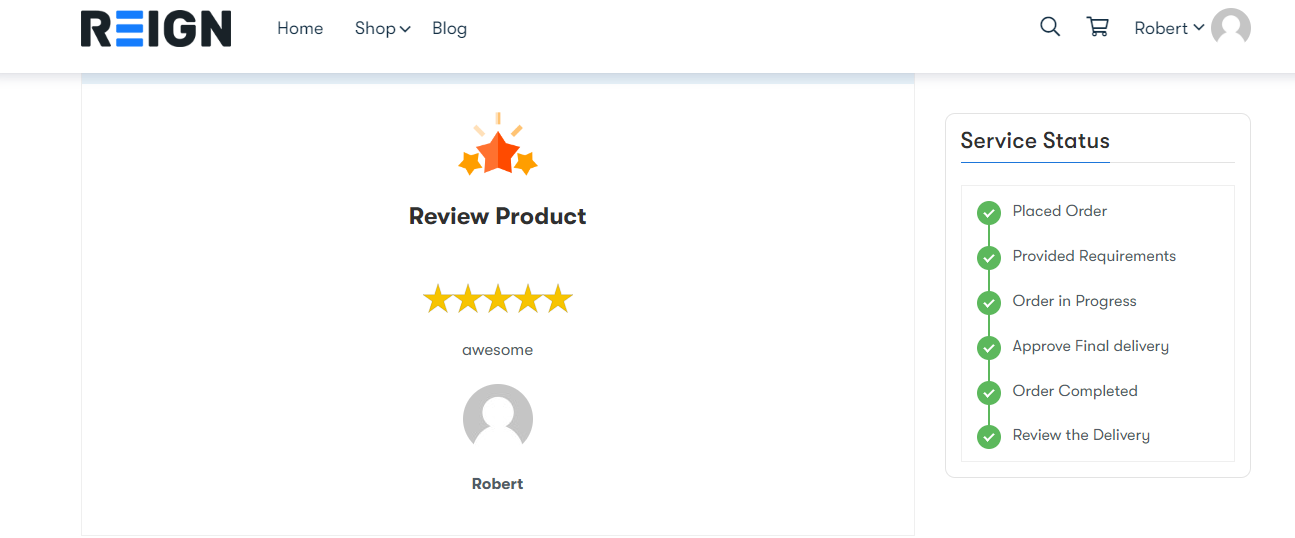Viewport: 1295px width, 538px height.
Task: Open the shopping cart icon
Action: click(x=1097, y=27)
